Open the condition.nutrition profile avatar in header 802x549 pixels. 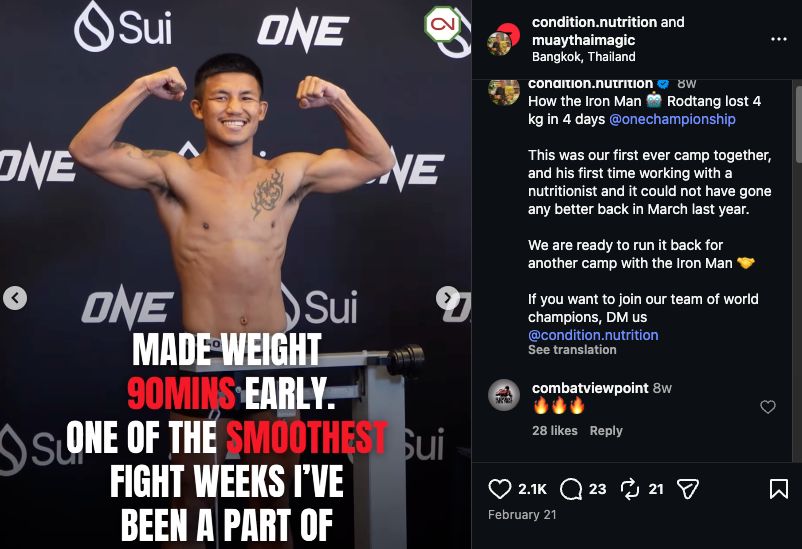point(501,39)
